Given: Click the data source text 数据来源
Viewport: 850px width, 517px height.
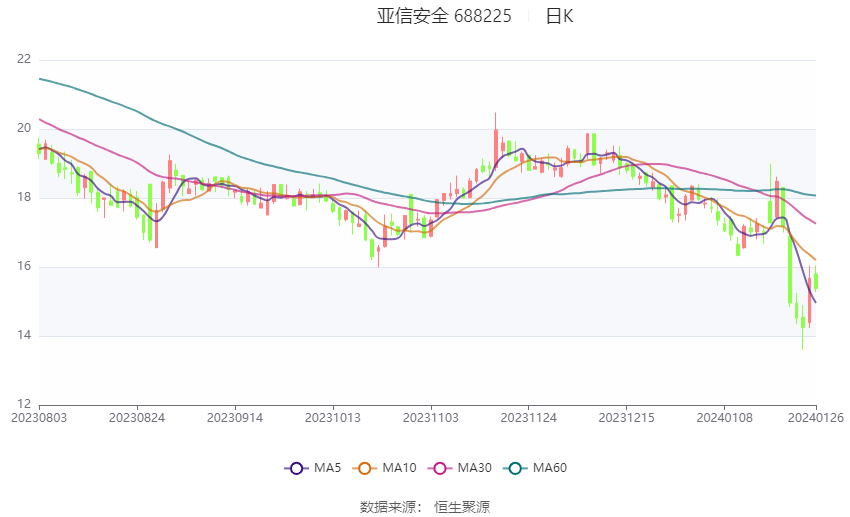Looking at the screenshot, I should click(x=388, y=507).
